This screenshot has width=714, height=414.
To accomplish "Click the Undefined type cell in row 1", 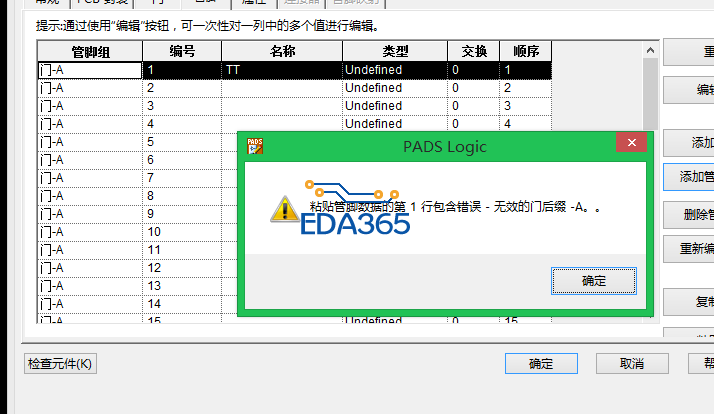I will (x=395, y=70).
